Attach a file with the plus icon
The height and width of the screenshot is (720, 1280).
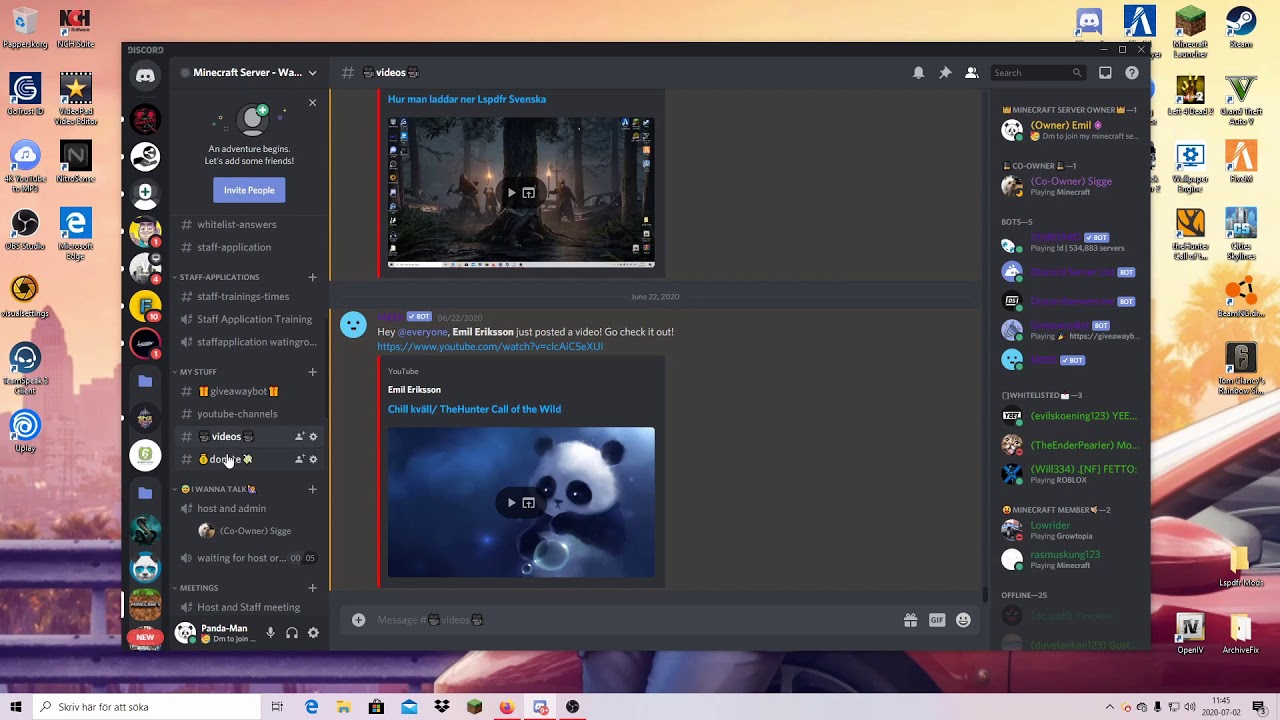358,620
